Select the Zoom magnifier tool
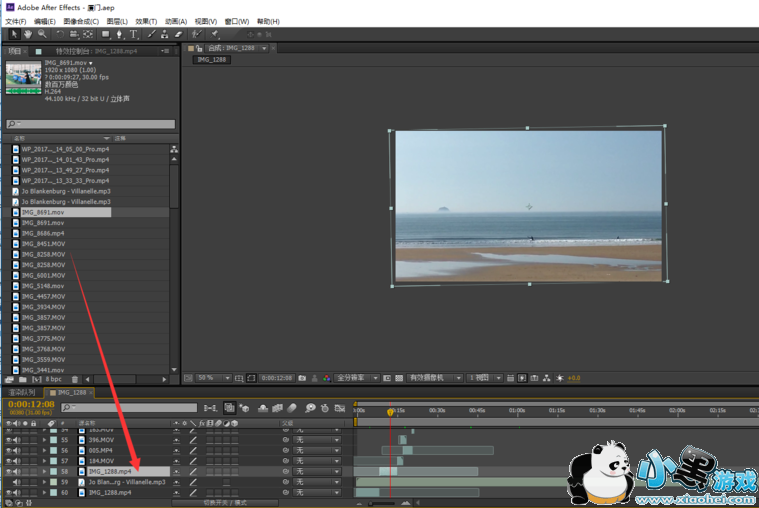 (41, 34)
